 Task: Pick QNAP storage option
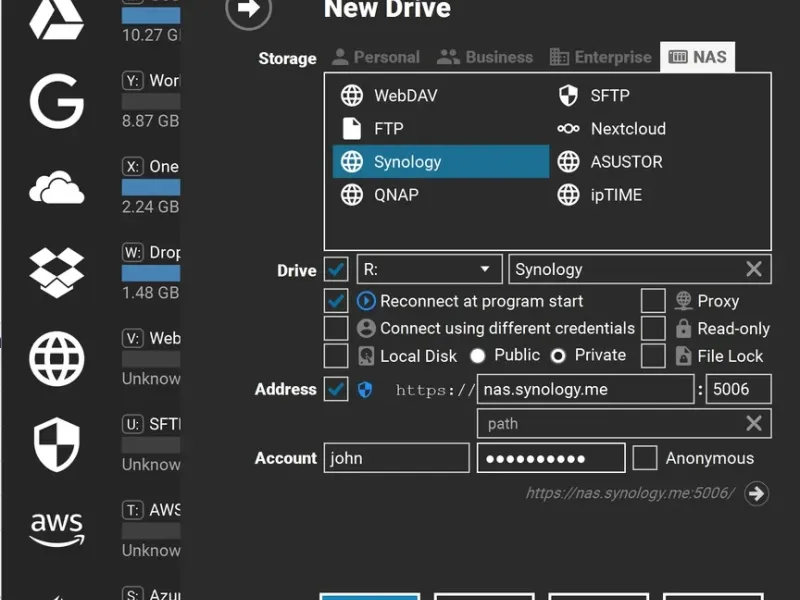point(441,195)
